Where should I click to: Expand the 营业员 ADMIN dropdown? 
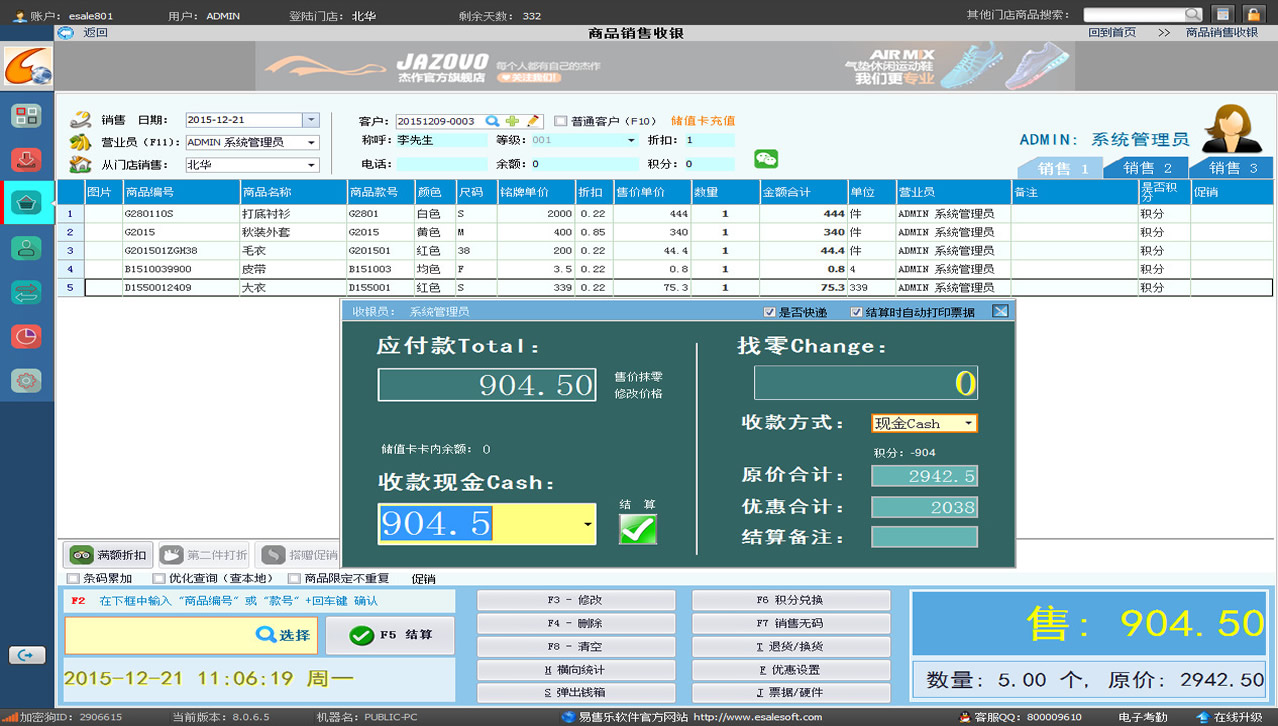(312, 143)
